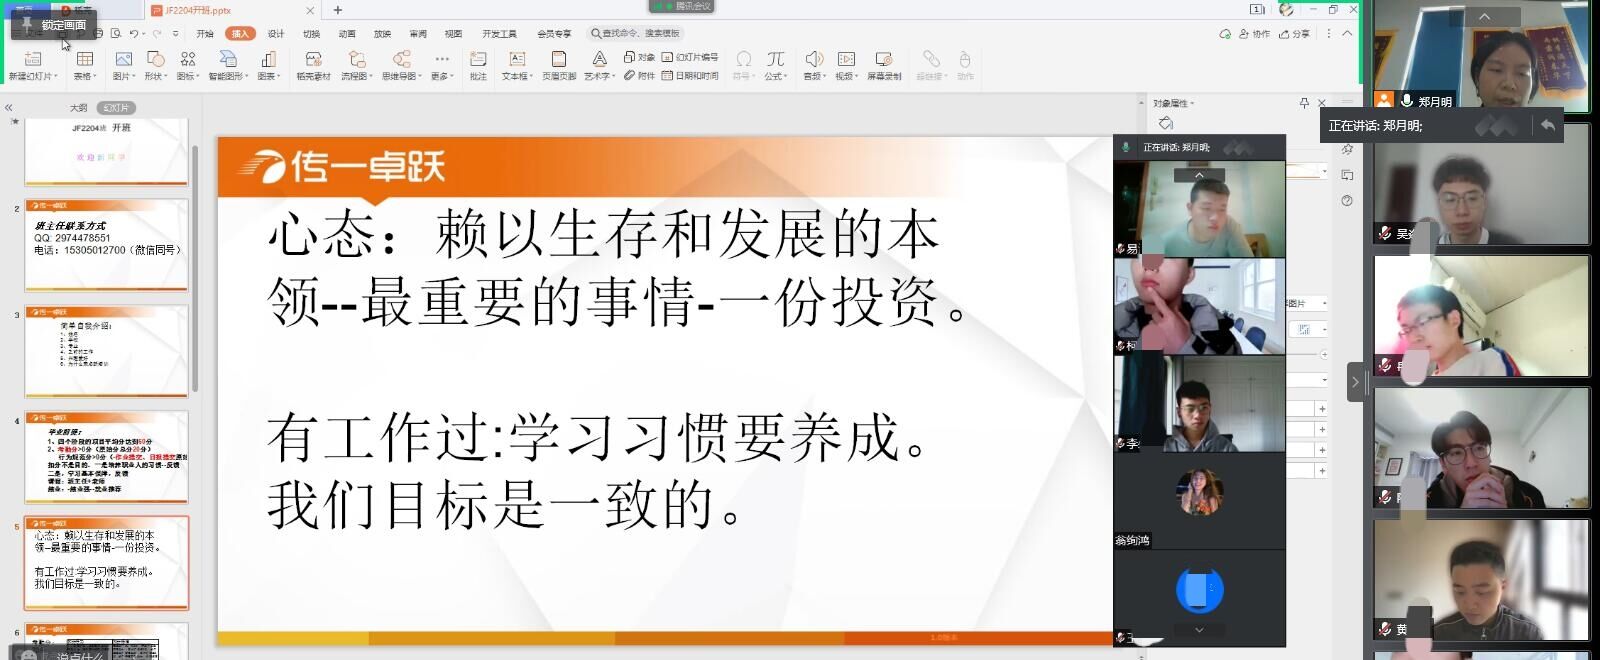Click the cloud sync status icon
Screen dimensions: 1600x660
point(1224,34)
